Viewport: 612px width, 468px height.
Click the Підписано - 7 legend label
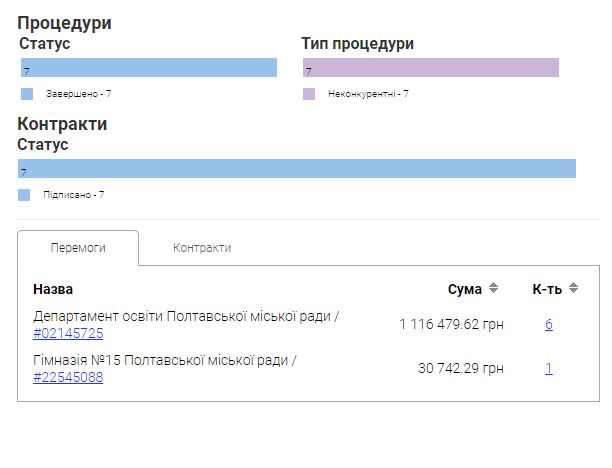point(74,195)
